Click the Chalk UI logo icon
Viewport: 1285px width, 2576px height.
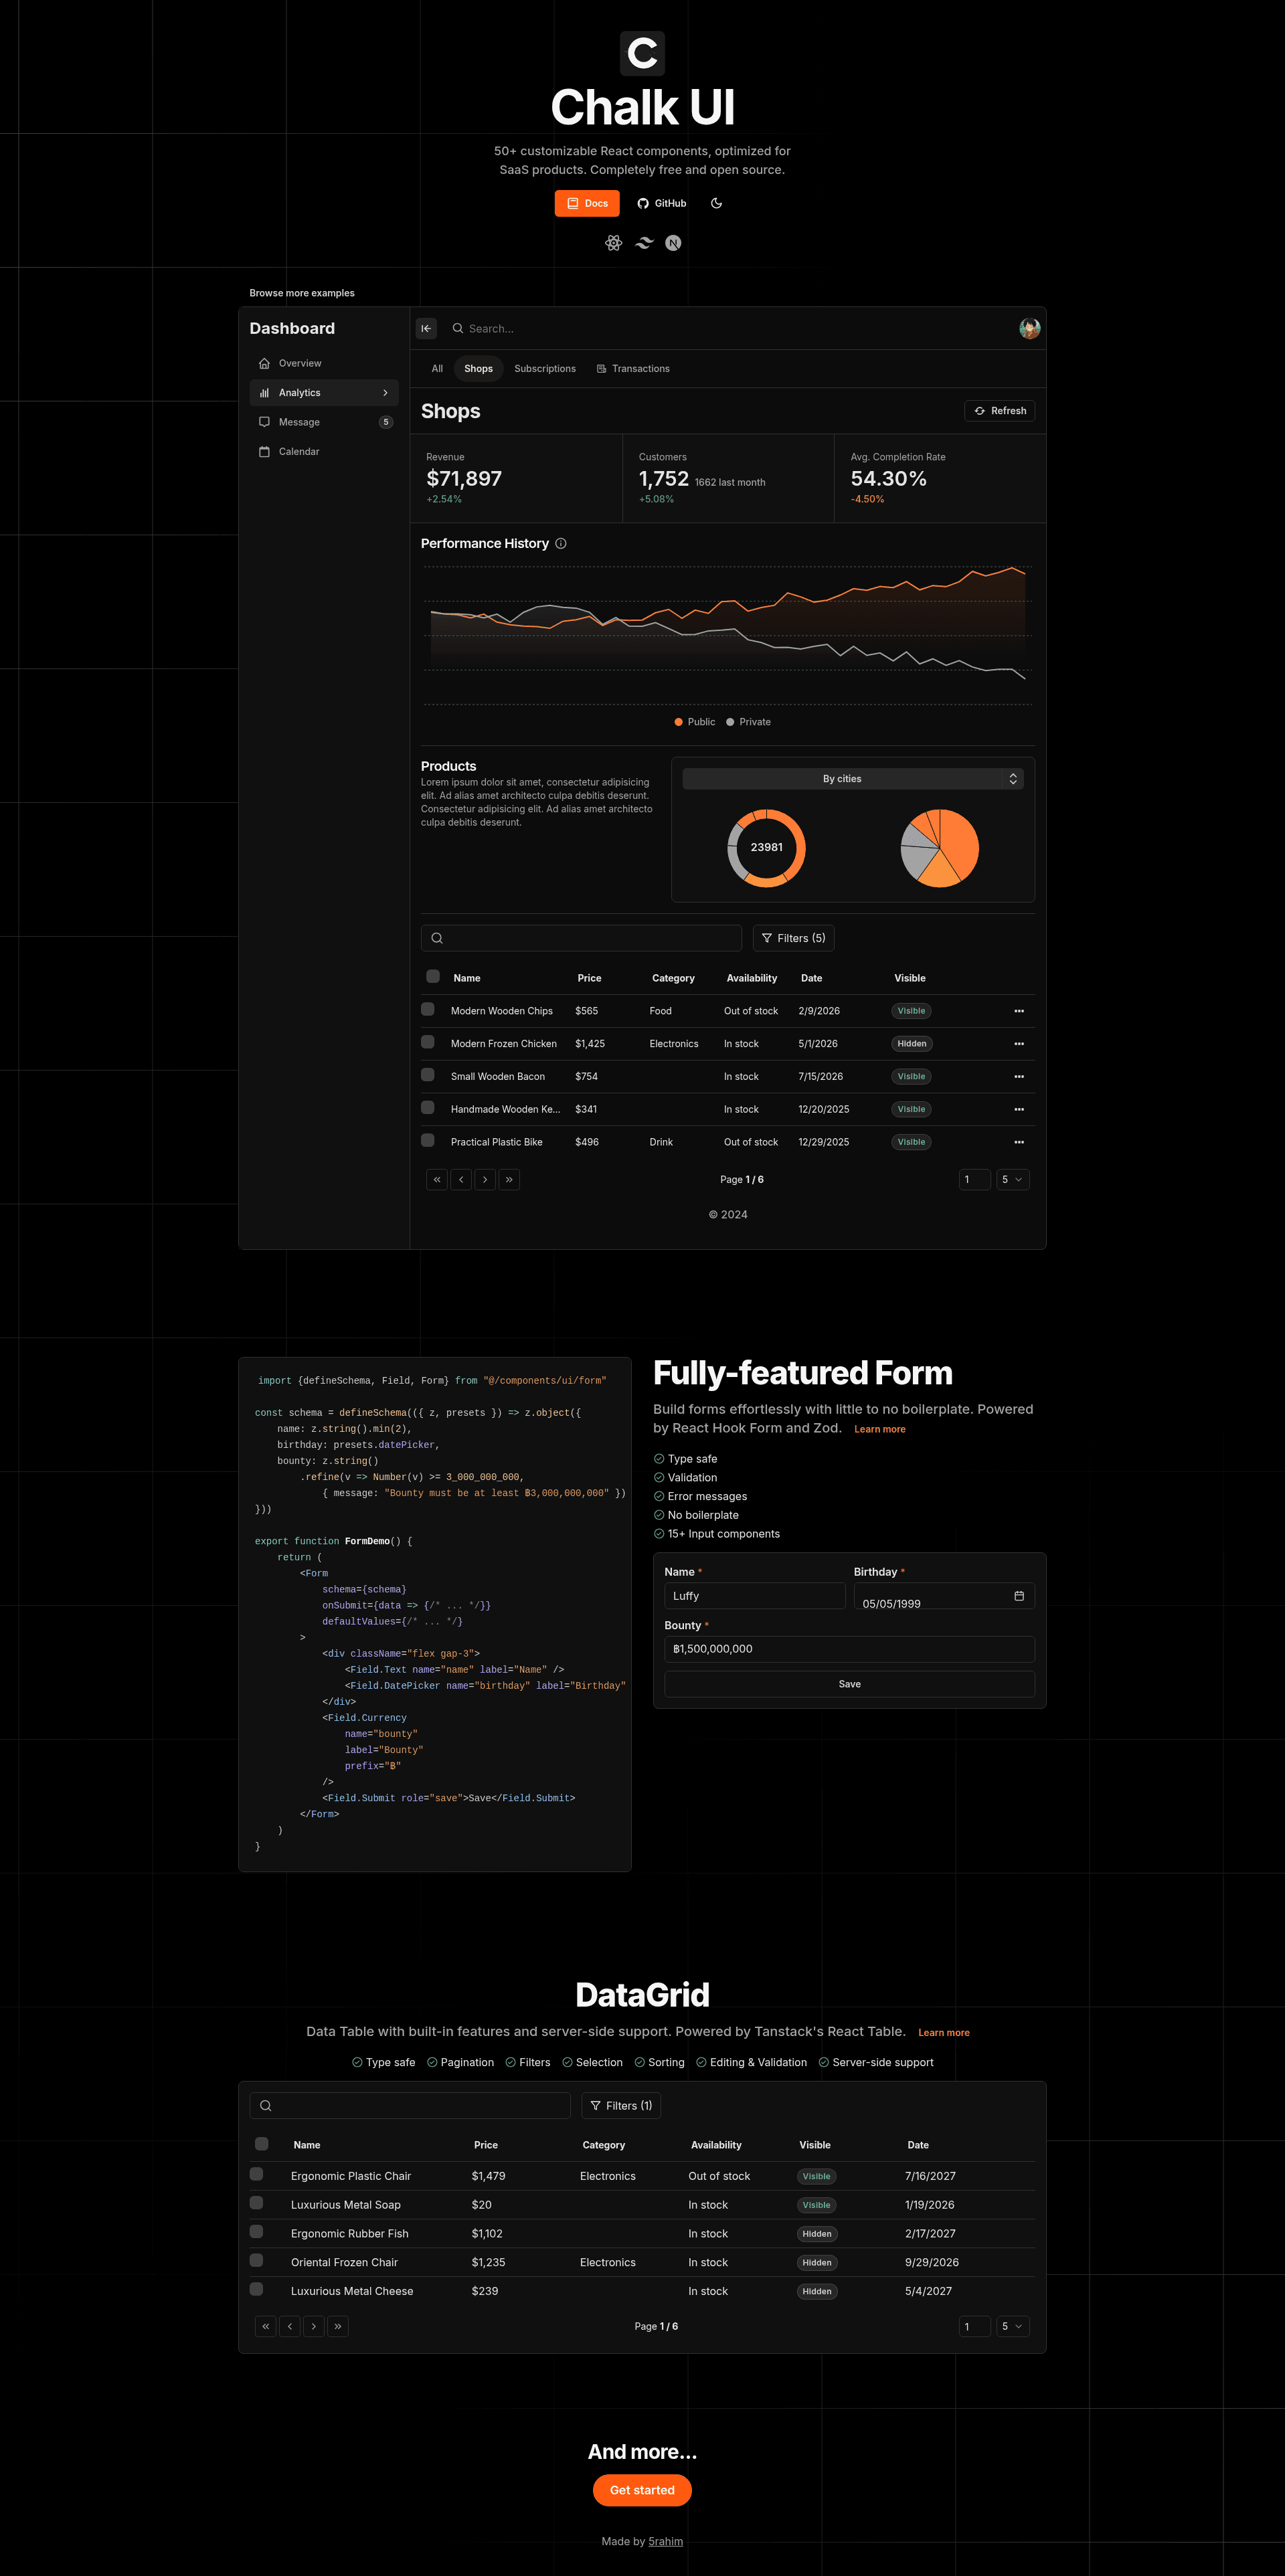(642, 53)
